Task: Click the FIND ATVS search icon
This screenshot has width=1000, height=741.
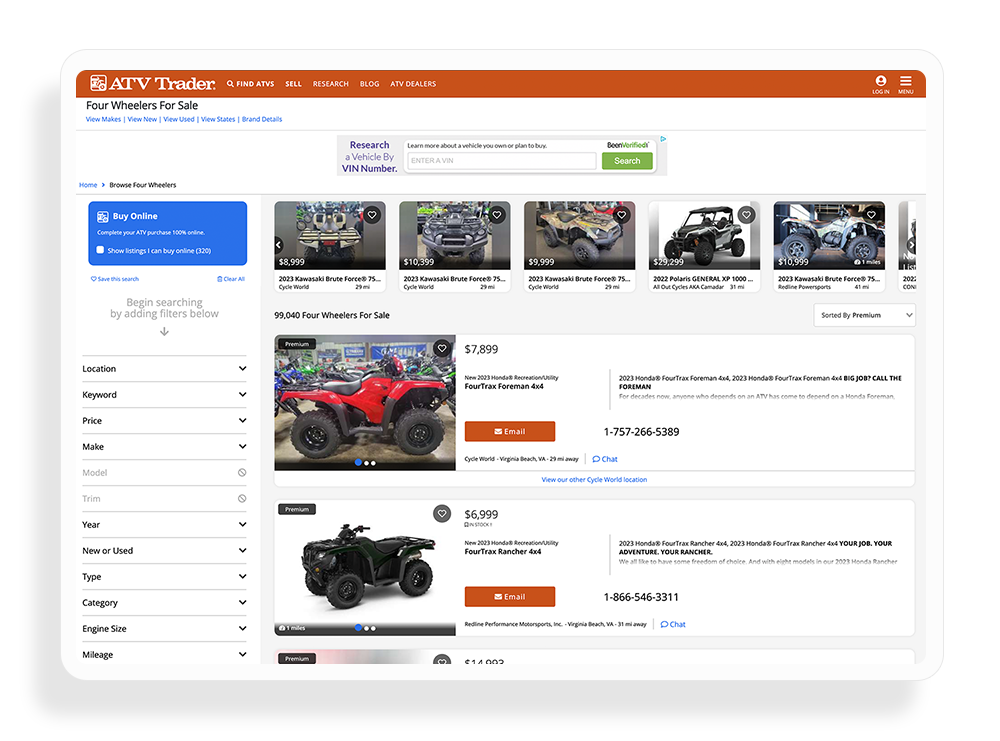Action: click(228, 83)
